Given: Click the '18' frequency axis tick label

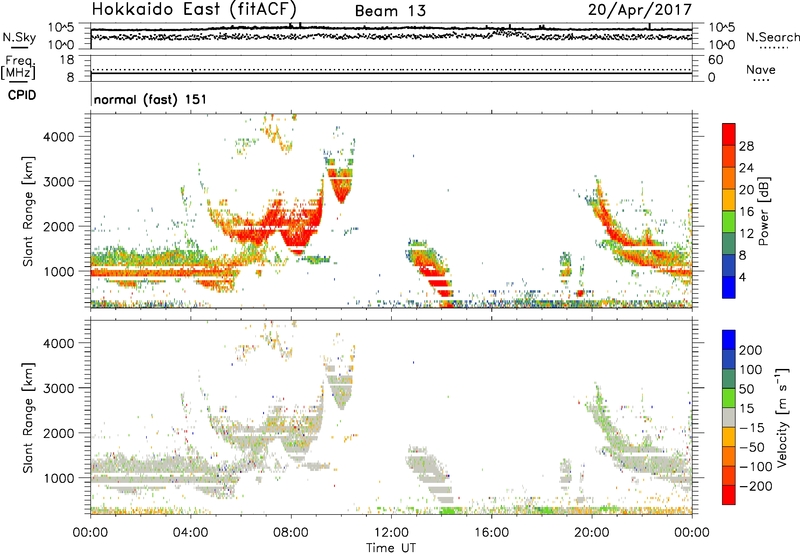Looking at the screenshot, I should pyautogui.click(x=66, y=60).
